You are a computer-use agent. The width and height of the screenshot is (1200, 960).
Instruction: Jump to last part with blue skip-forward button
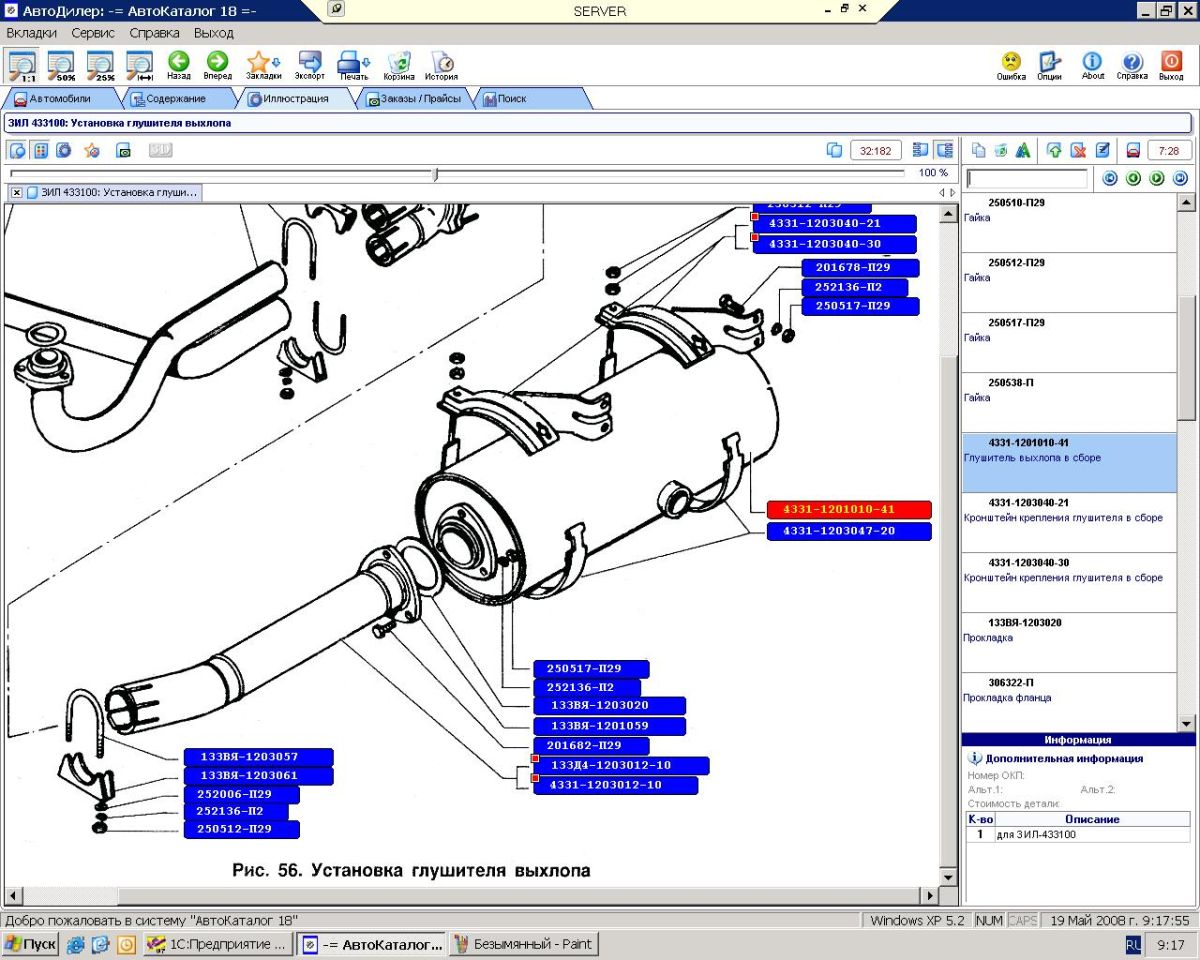1180,178
